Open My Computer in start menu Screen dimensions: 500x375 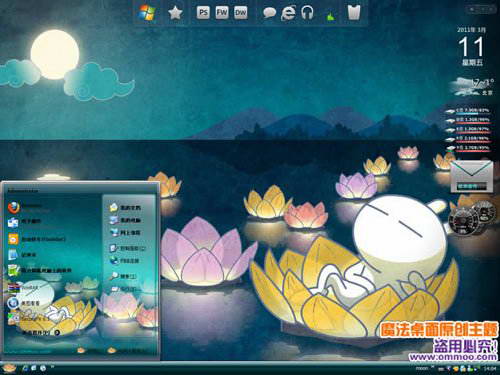125,220
